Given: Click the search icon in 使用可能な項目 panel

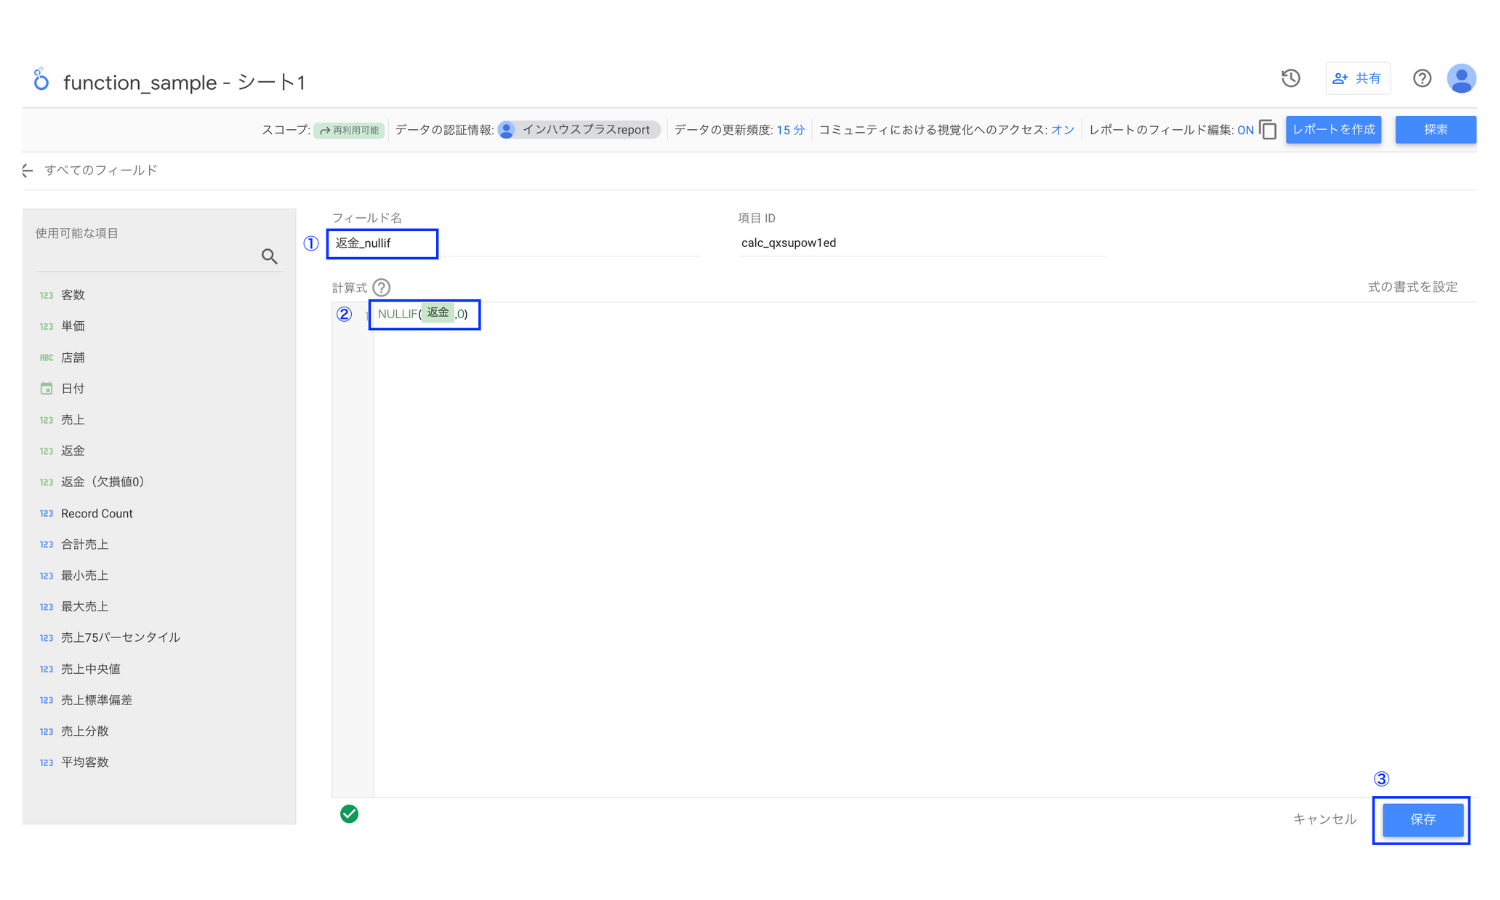Looking at the screenshot, I should coord(269,256).
